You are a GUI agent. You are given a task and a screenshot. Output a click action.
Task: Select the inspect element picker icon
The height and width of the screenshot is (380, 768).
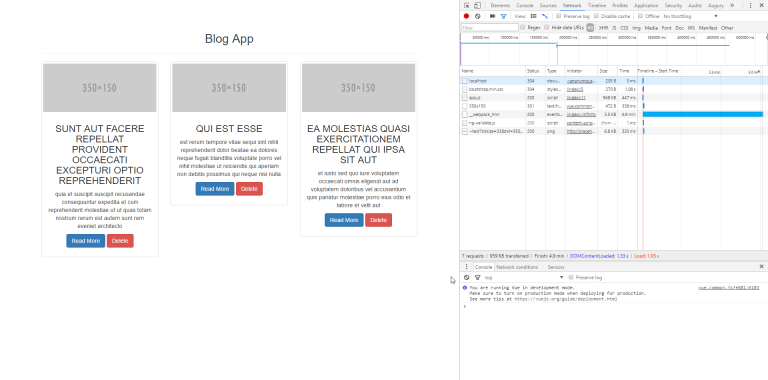point(467,5)
